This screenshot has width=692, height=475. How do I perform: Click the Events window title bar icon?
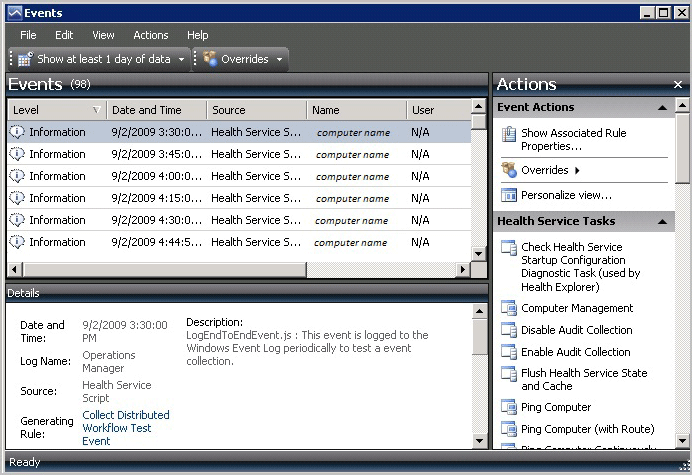tap(15, 13)
